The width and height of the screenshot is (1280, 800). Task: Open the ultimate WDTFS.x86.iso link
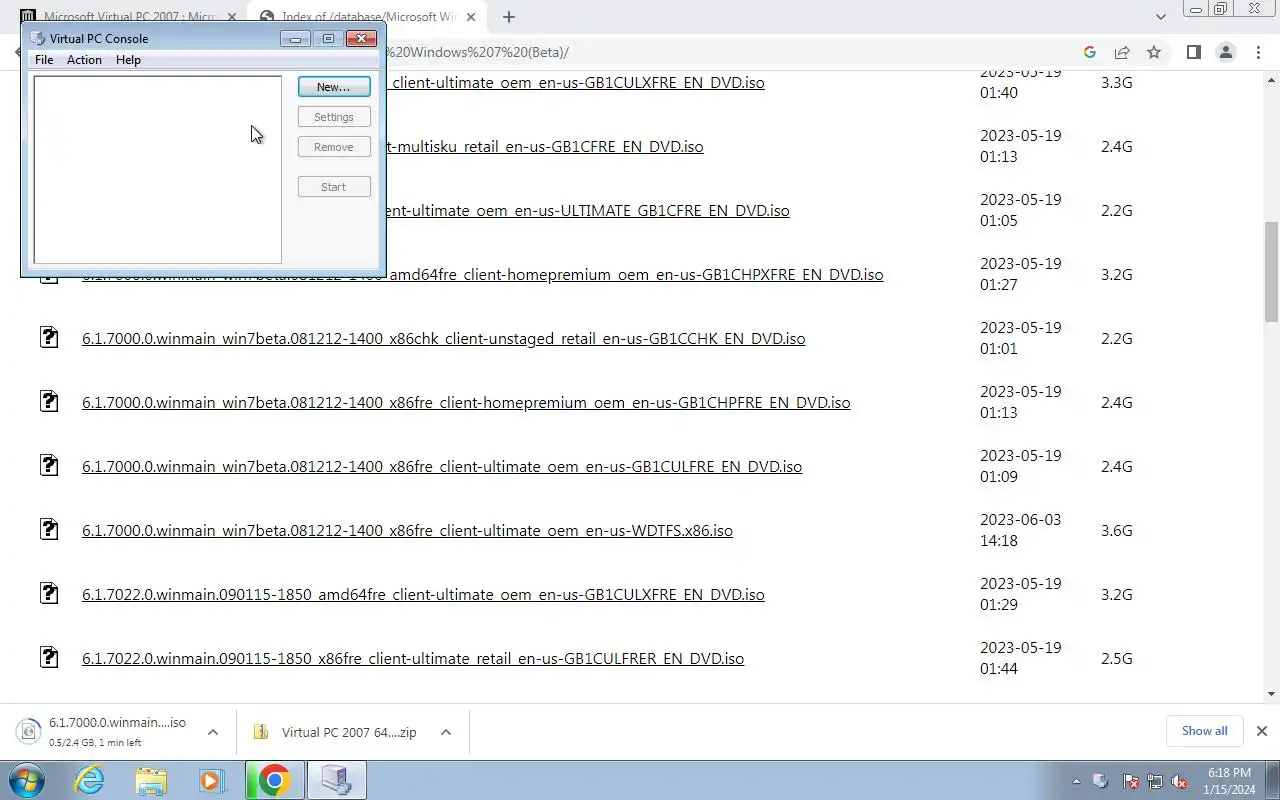pyautogui.click(x=407, y=531)
